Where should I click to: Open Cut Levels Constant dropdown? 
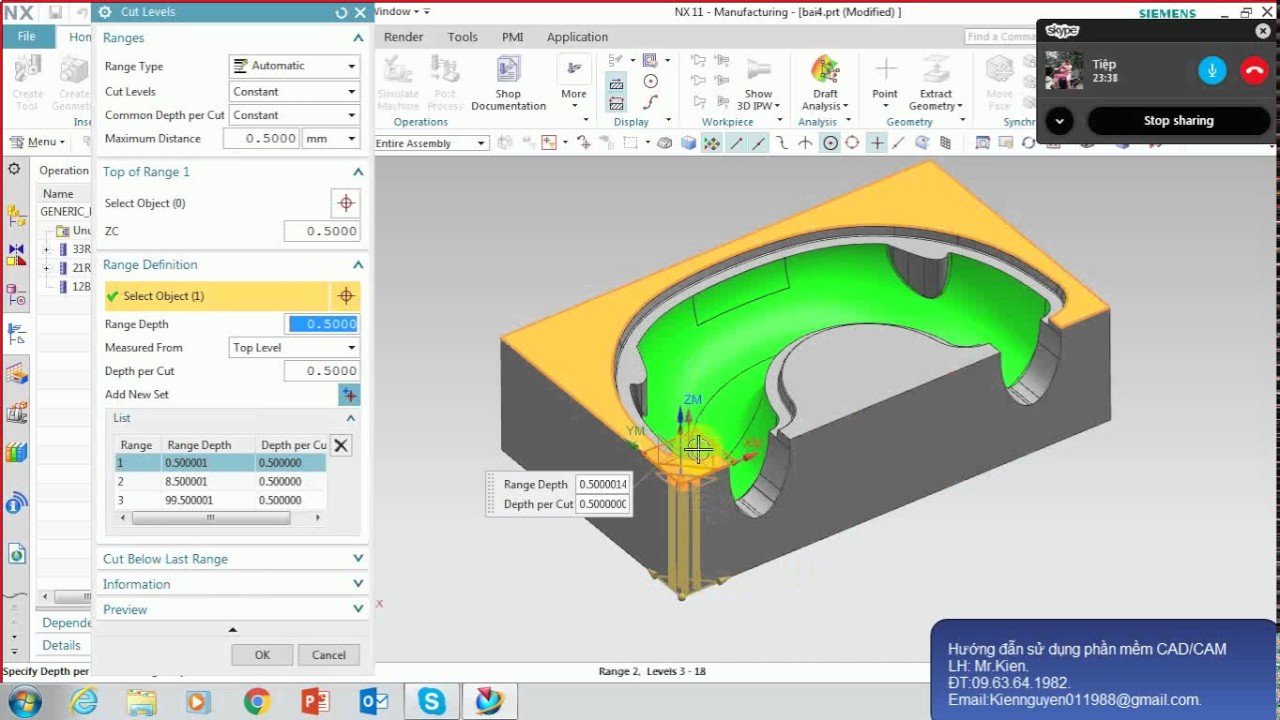(294, 91)
